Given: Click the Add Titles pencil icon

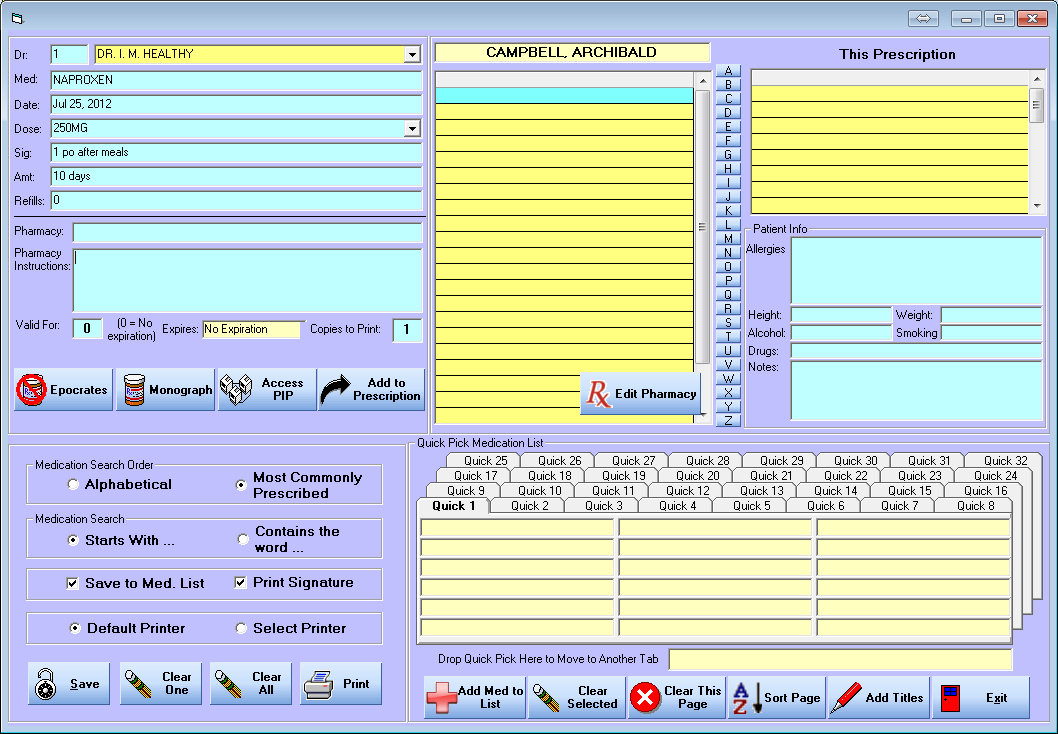Looking at the screenshot, I should [x=846, y=697].
